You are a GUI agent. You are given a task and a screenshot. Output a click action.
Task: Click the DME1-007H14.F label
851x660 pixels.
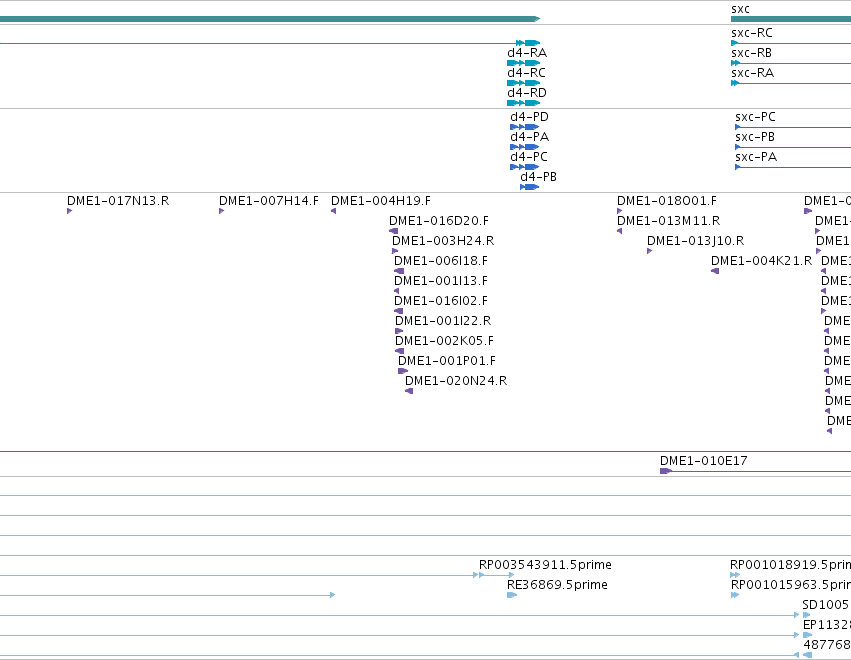pyautogui.click(x=269, y=201)
